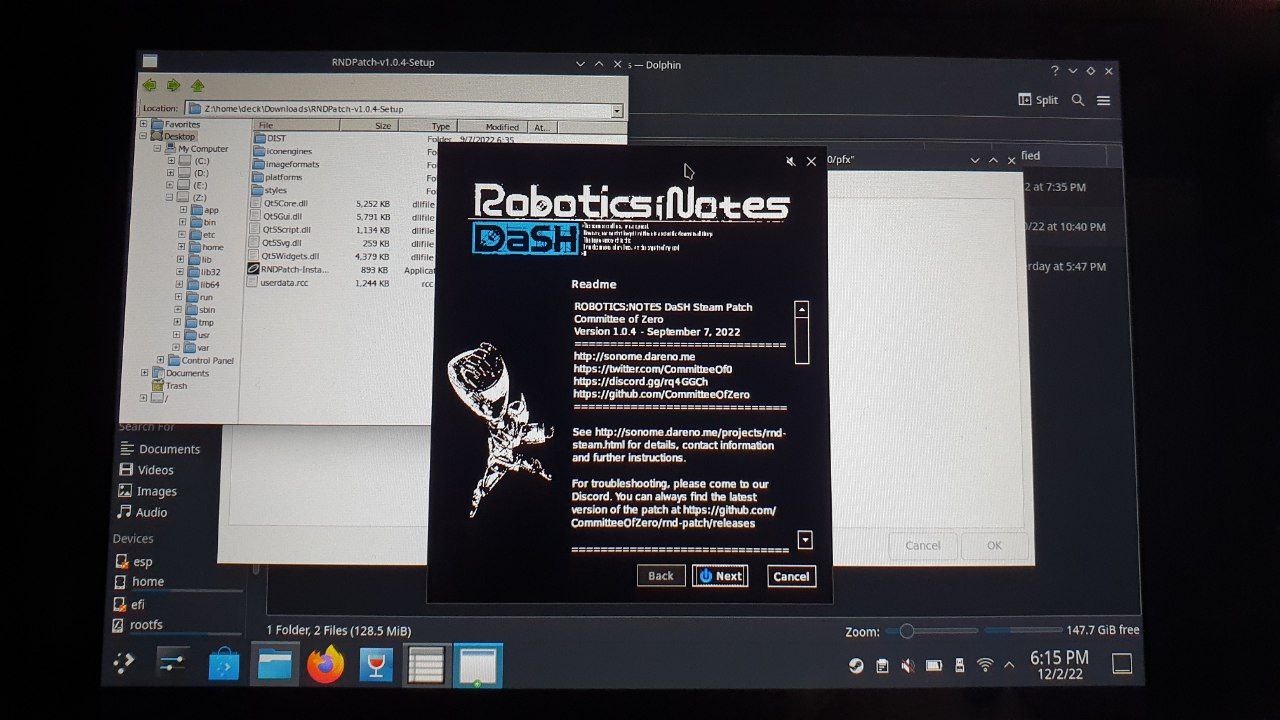Expand the hidden system tray icons
The height and width of the screenshot is (720, 1280).
1009,665
